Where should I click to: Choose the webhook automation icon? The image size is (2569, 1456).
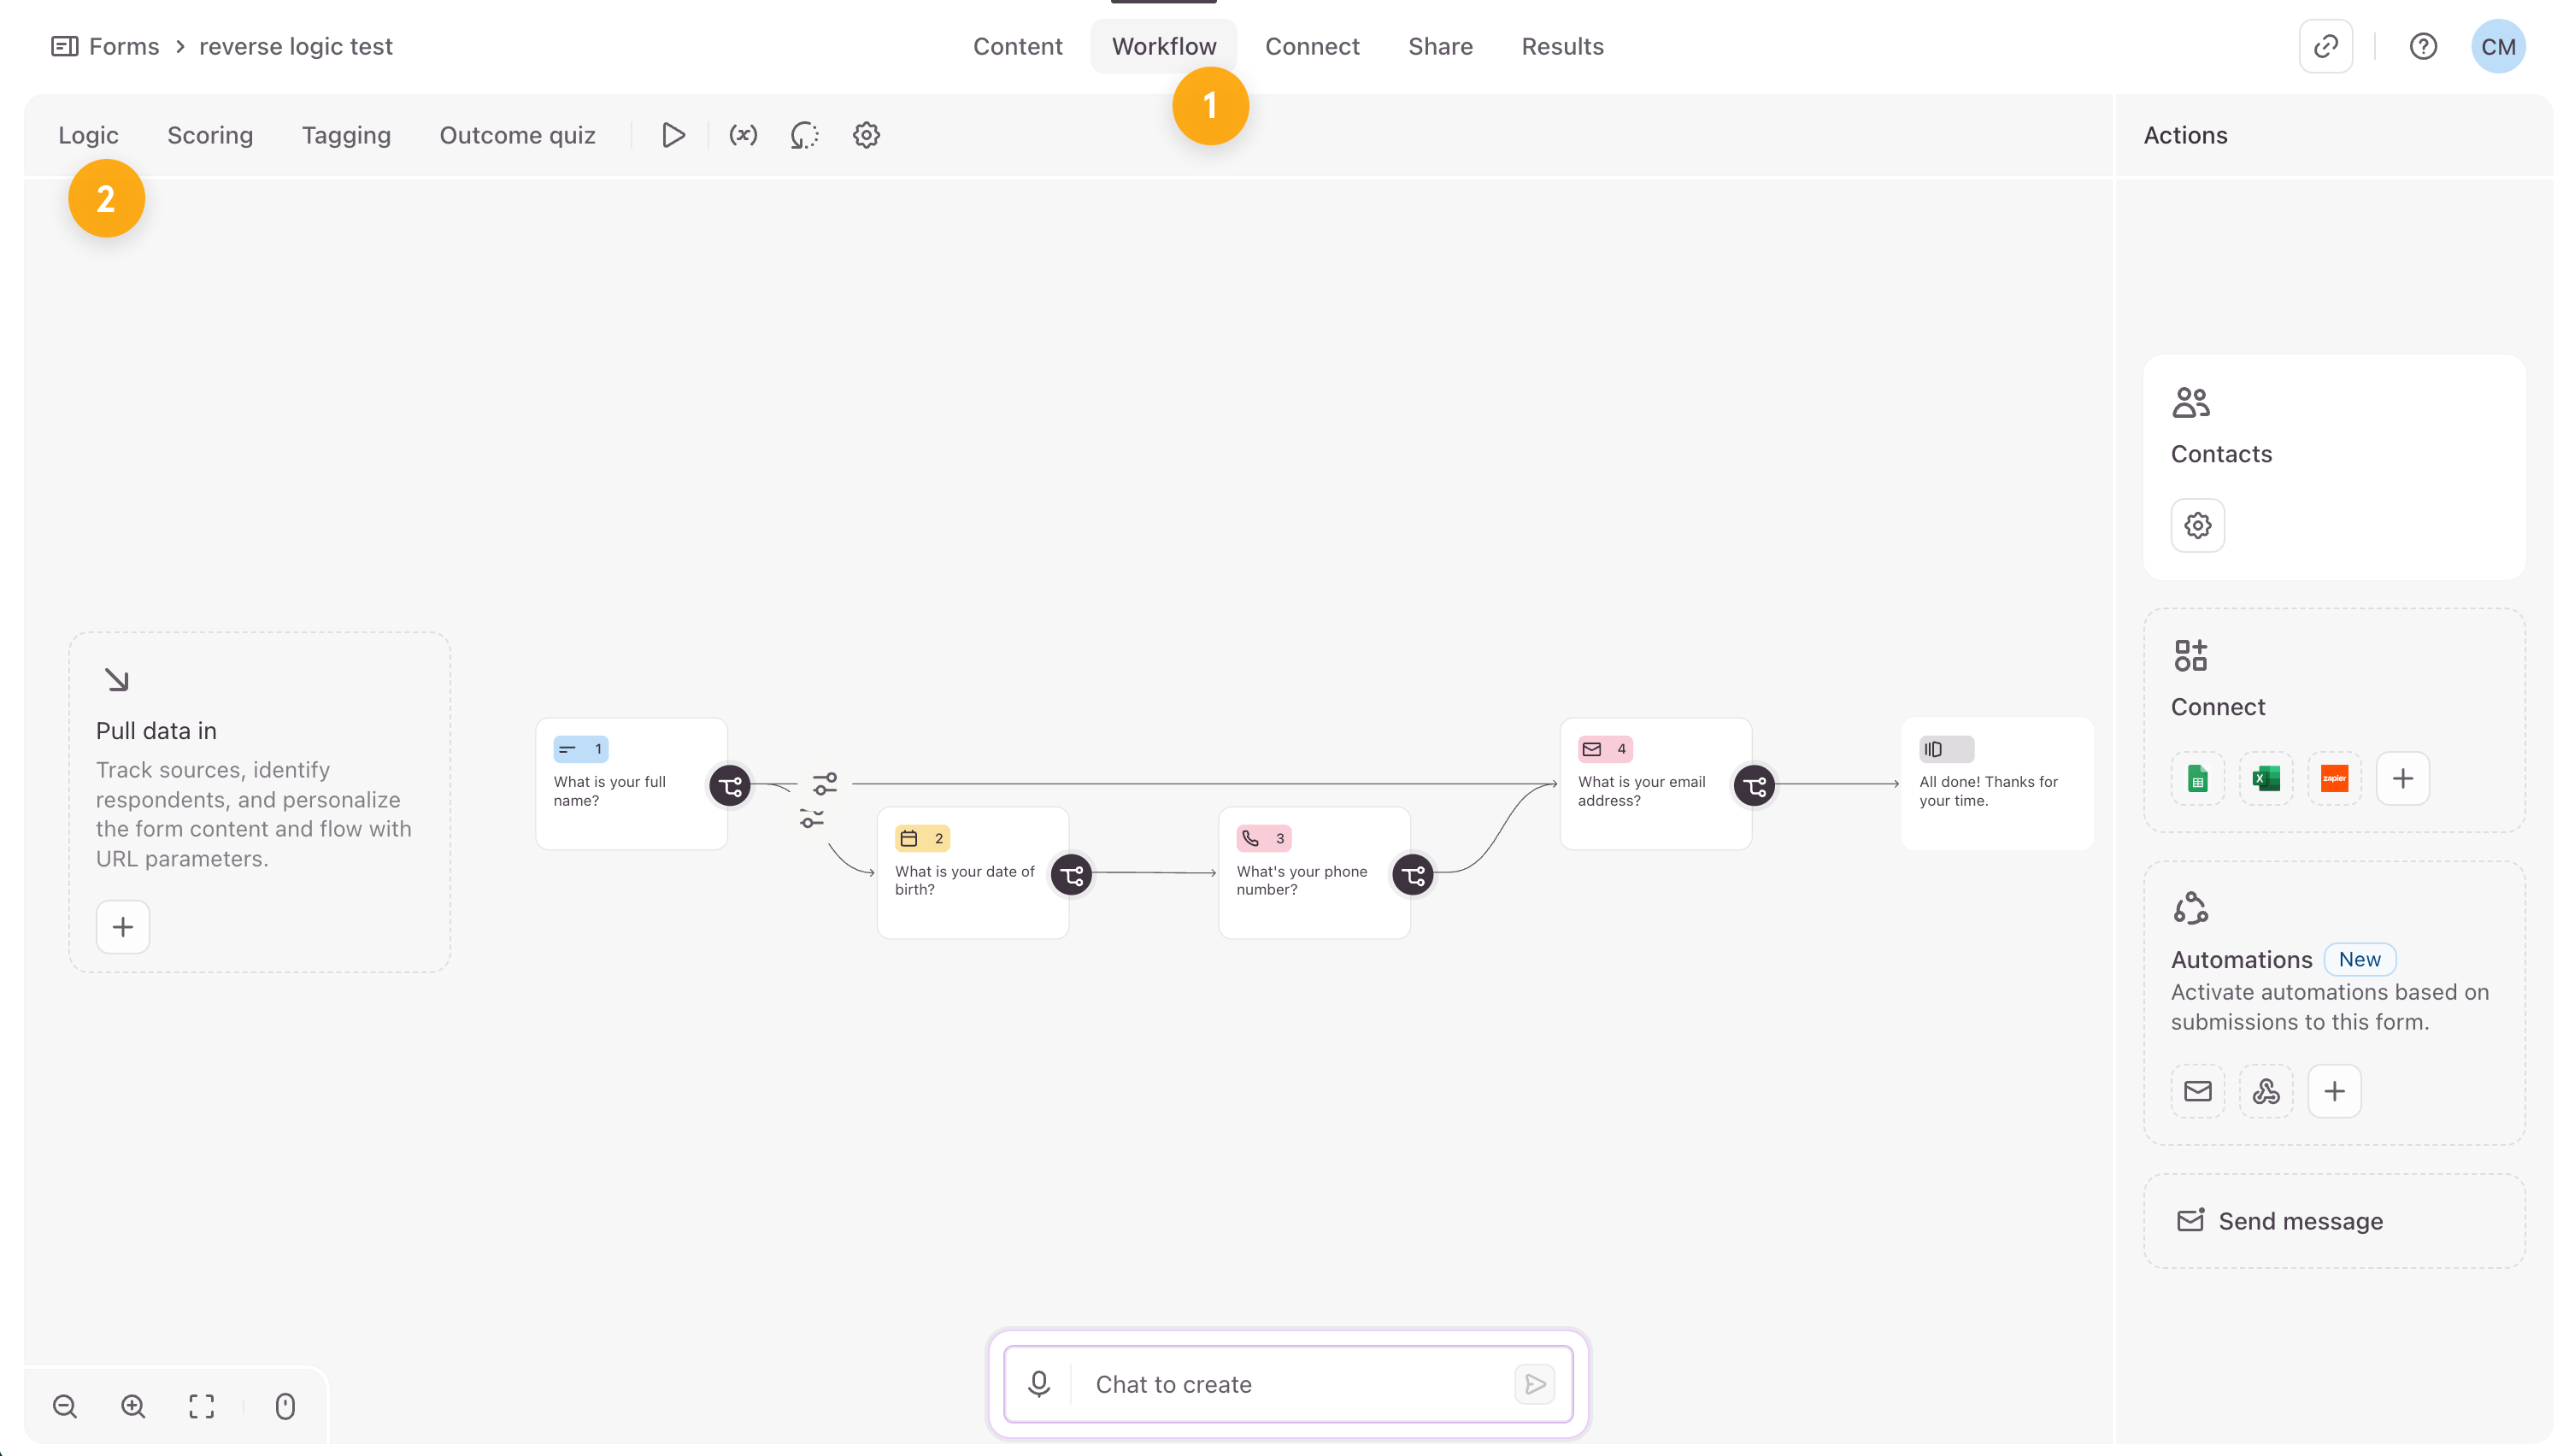tap(2265, 1091)
